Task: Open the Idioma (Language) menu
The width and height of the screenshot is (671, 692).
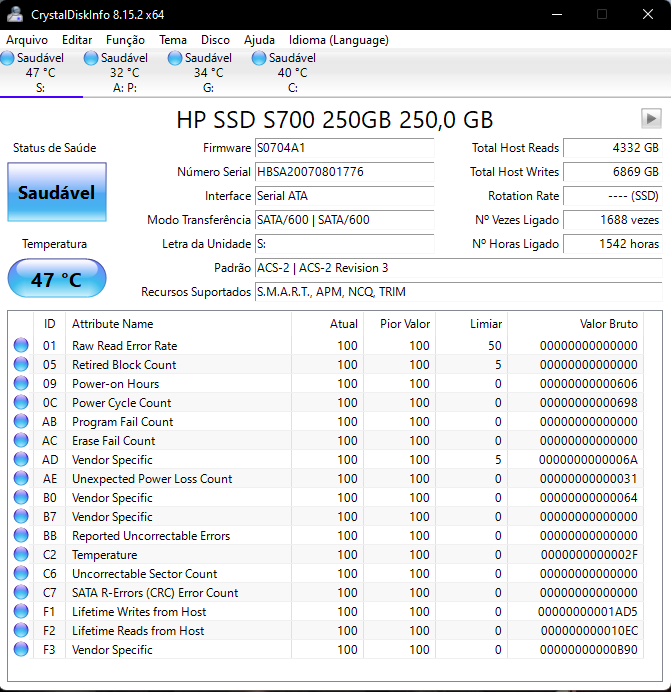Action: [x=339, y=40]
